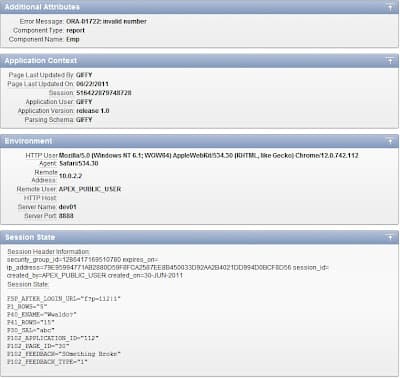The image size is (400, 378).
Task: Select the P102_PAGE_ID session item
Action: pyautogui.click(x=38, y=346)
